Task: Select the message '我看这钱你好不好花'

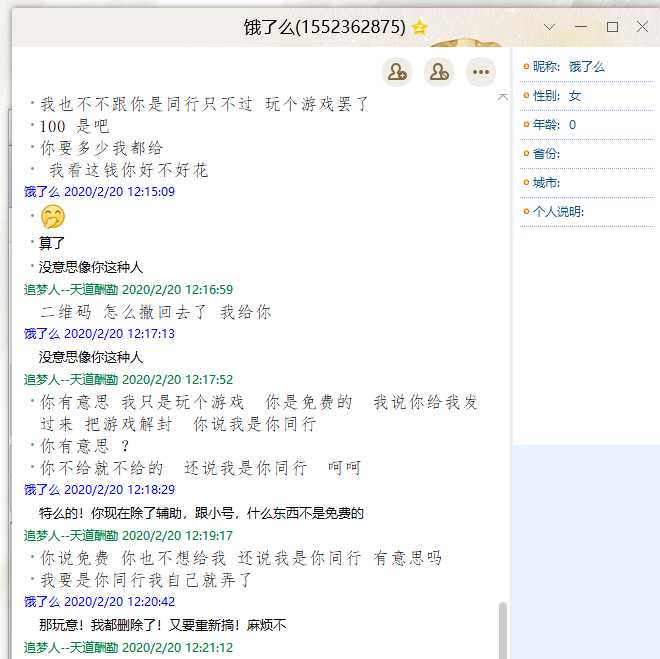Action: [x=128, y=170]
